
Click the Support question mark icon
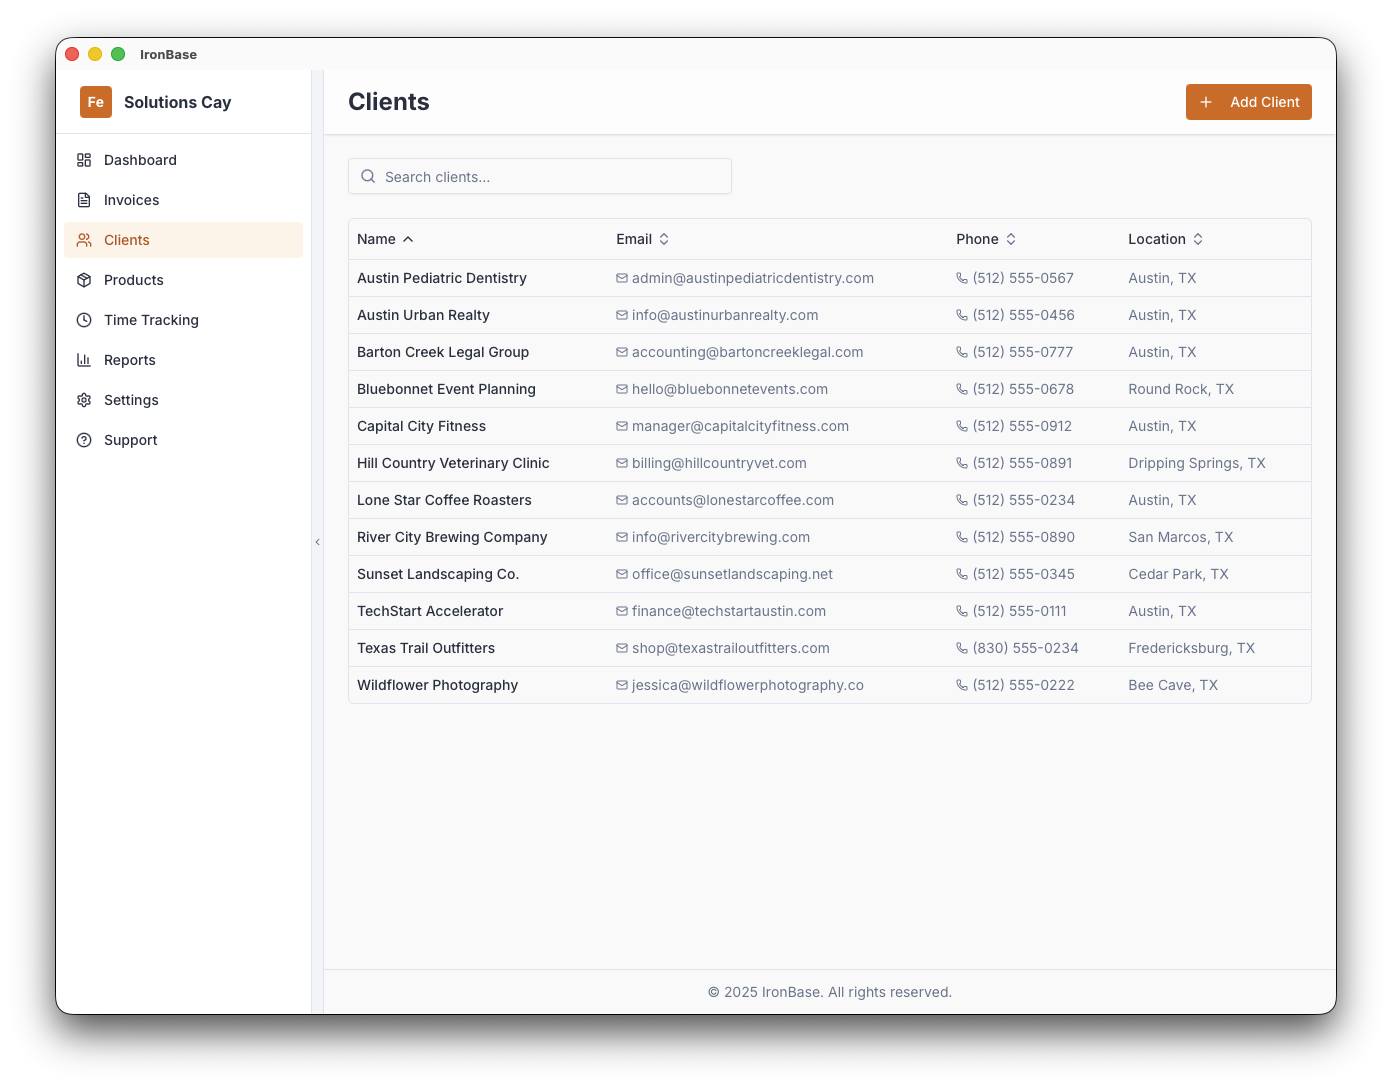pyautogui.click(x=84, y=440)
